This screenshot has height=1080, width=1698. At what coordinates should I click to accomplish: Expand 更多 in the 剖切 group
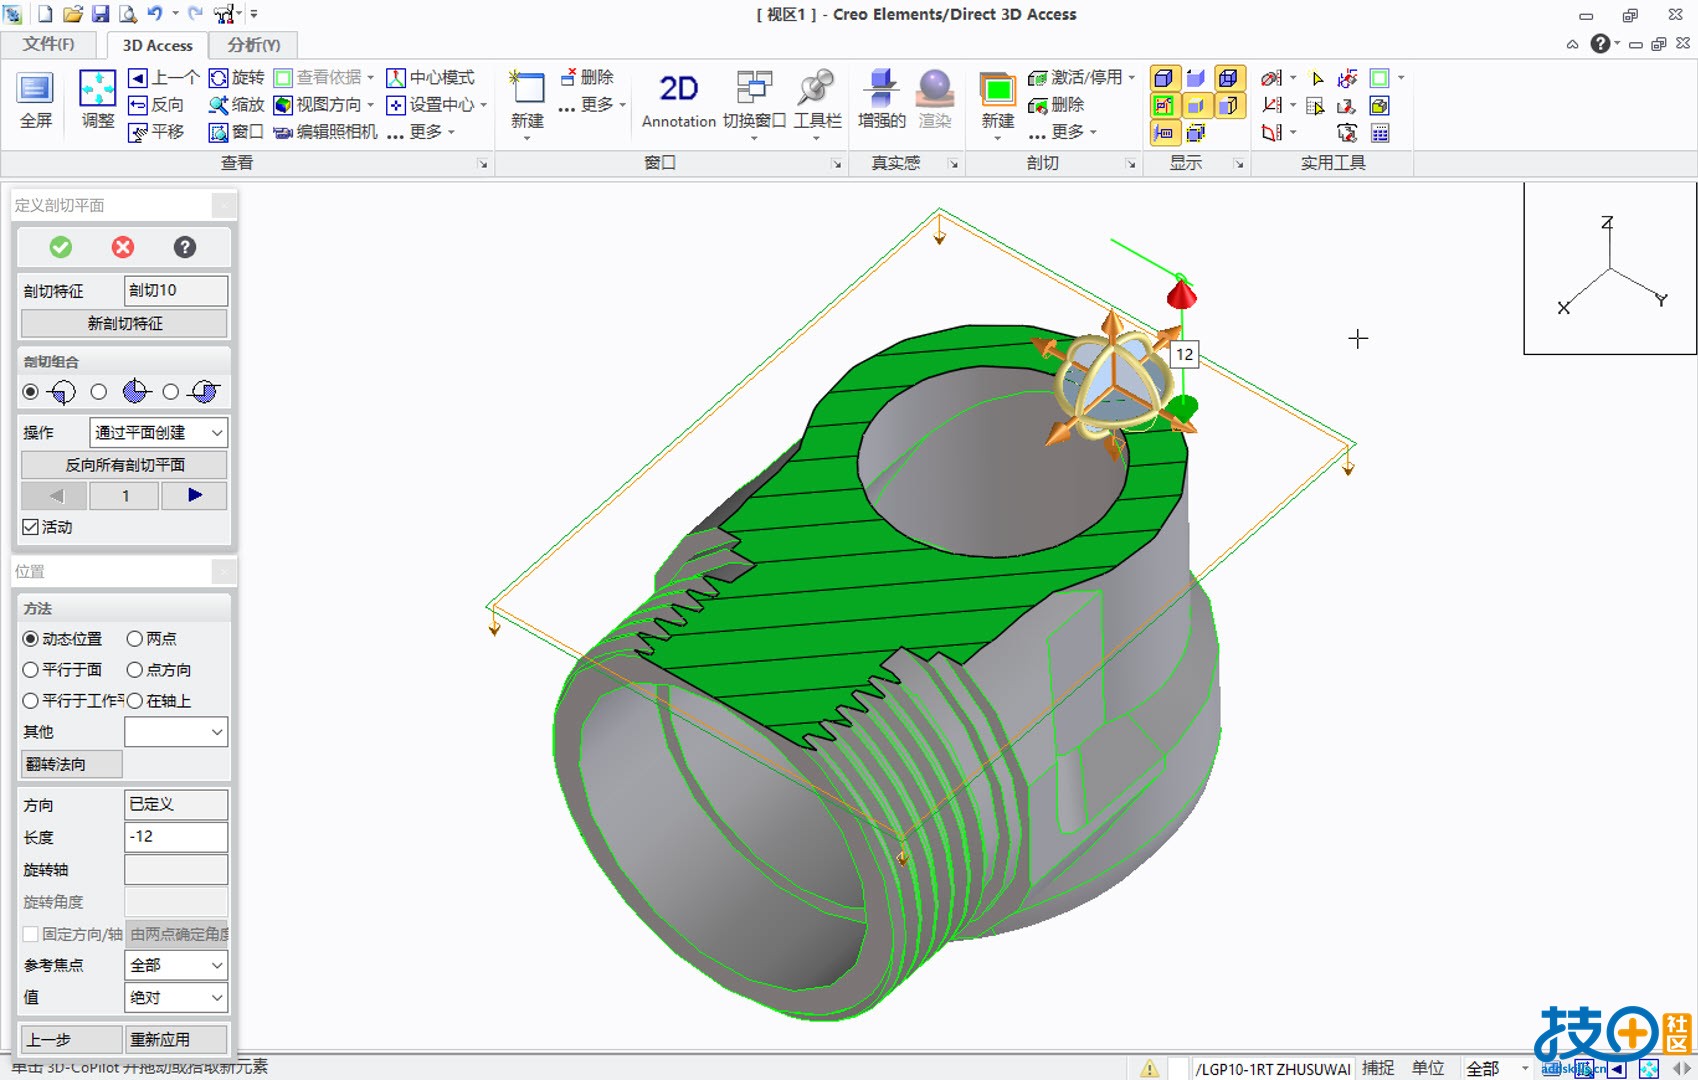[x=1093, y=132]
